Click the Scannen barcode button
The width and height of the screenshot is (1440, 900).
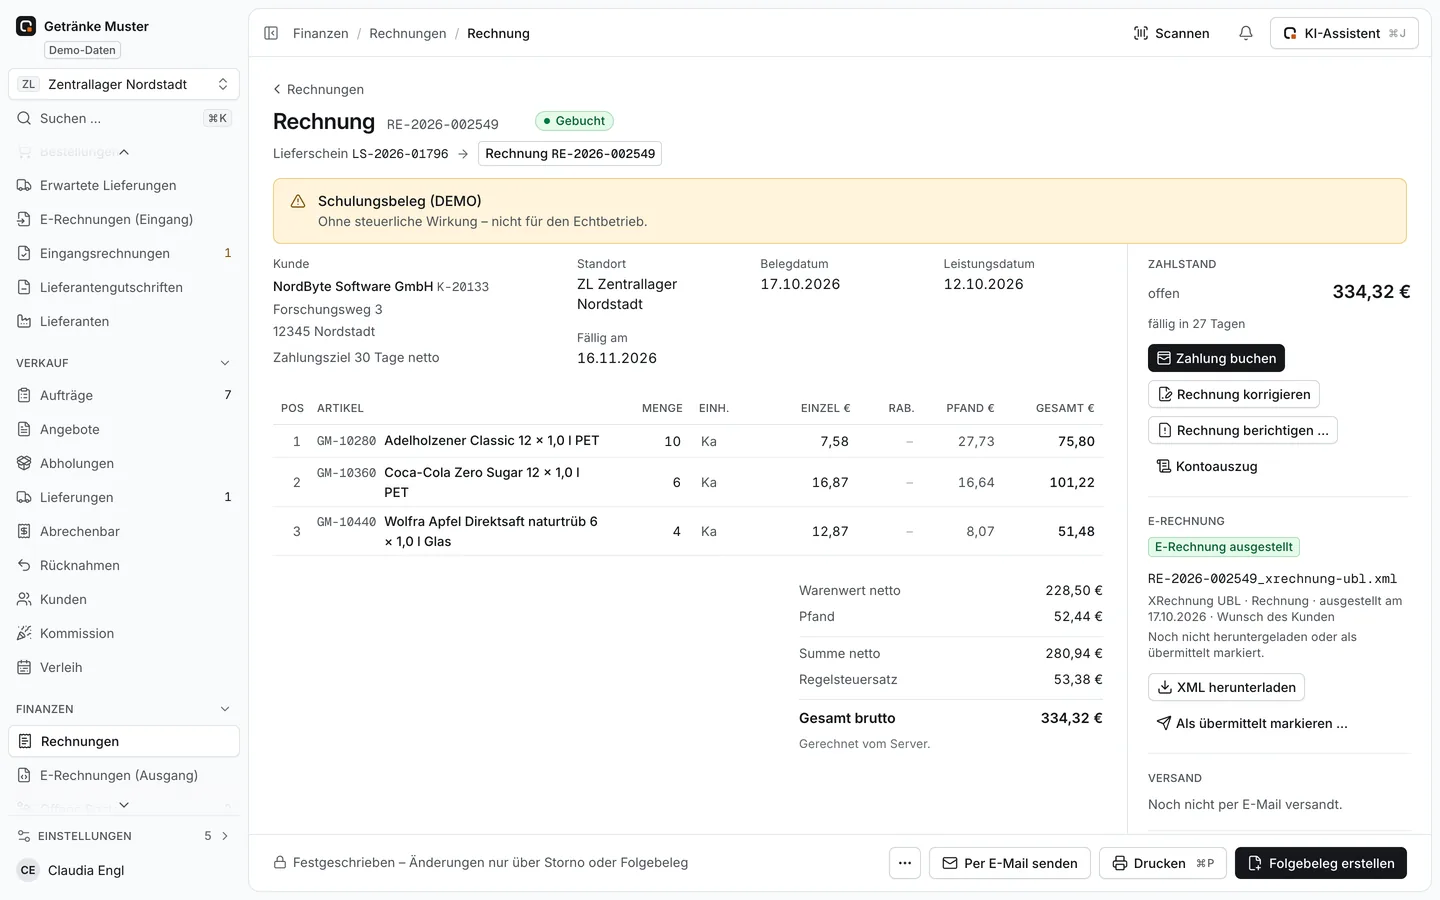pyautogui.click(x=1171, y=33)
